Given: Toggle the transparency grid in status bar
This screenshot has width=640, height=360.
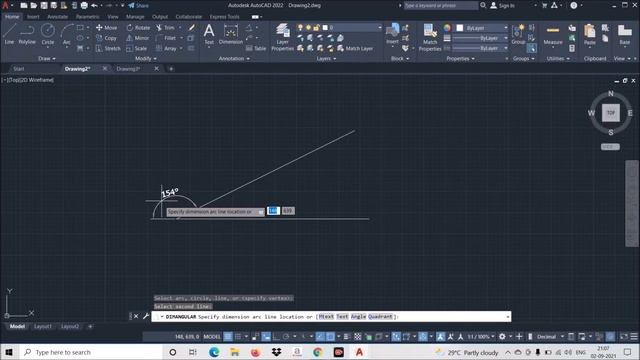Looking at the screenshot, I should point(358,337).
